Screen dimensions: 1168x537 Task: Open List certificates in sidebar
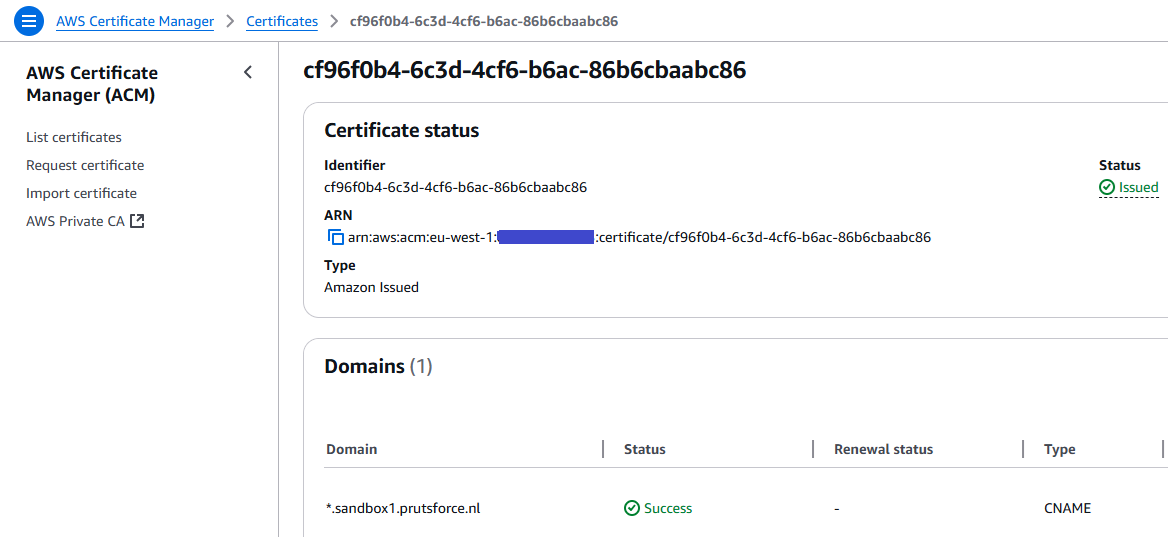click(74, 137)
